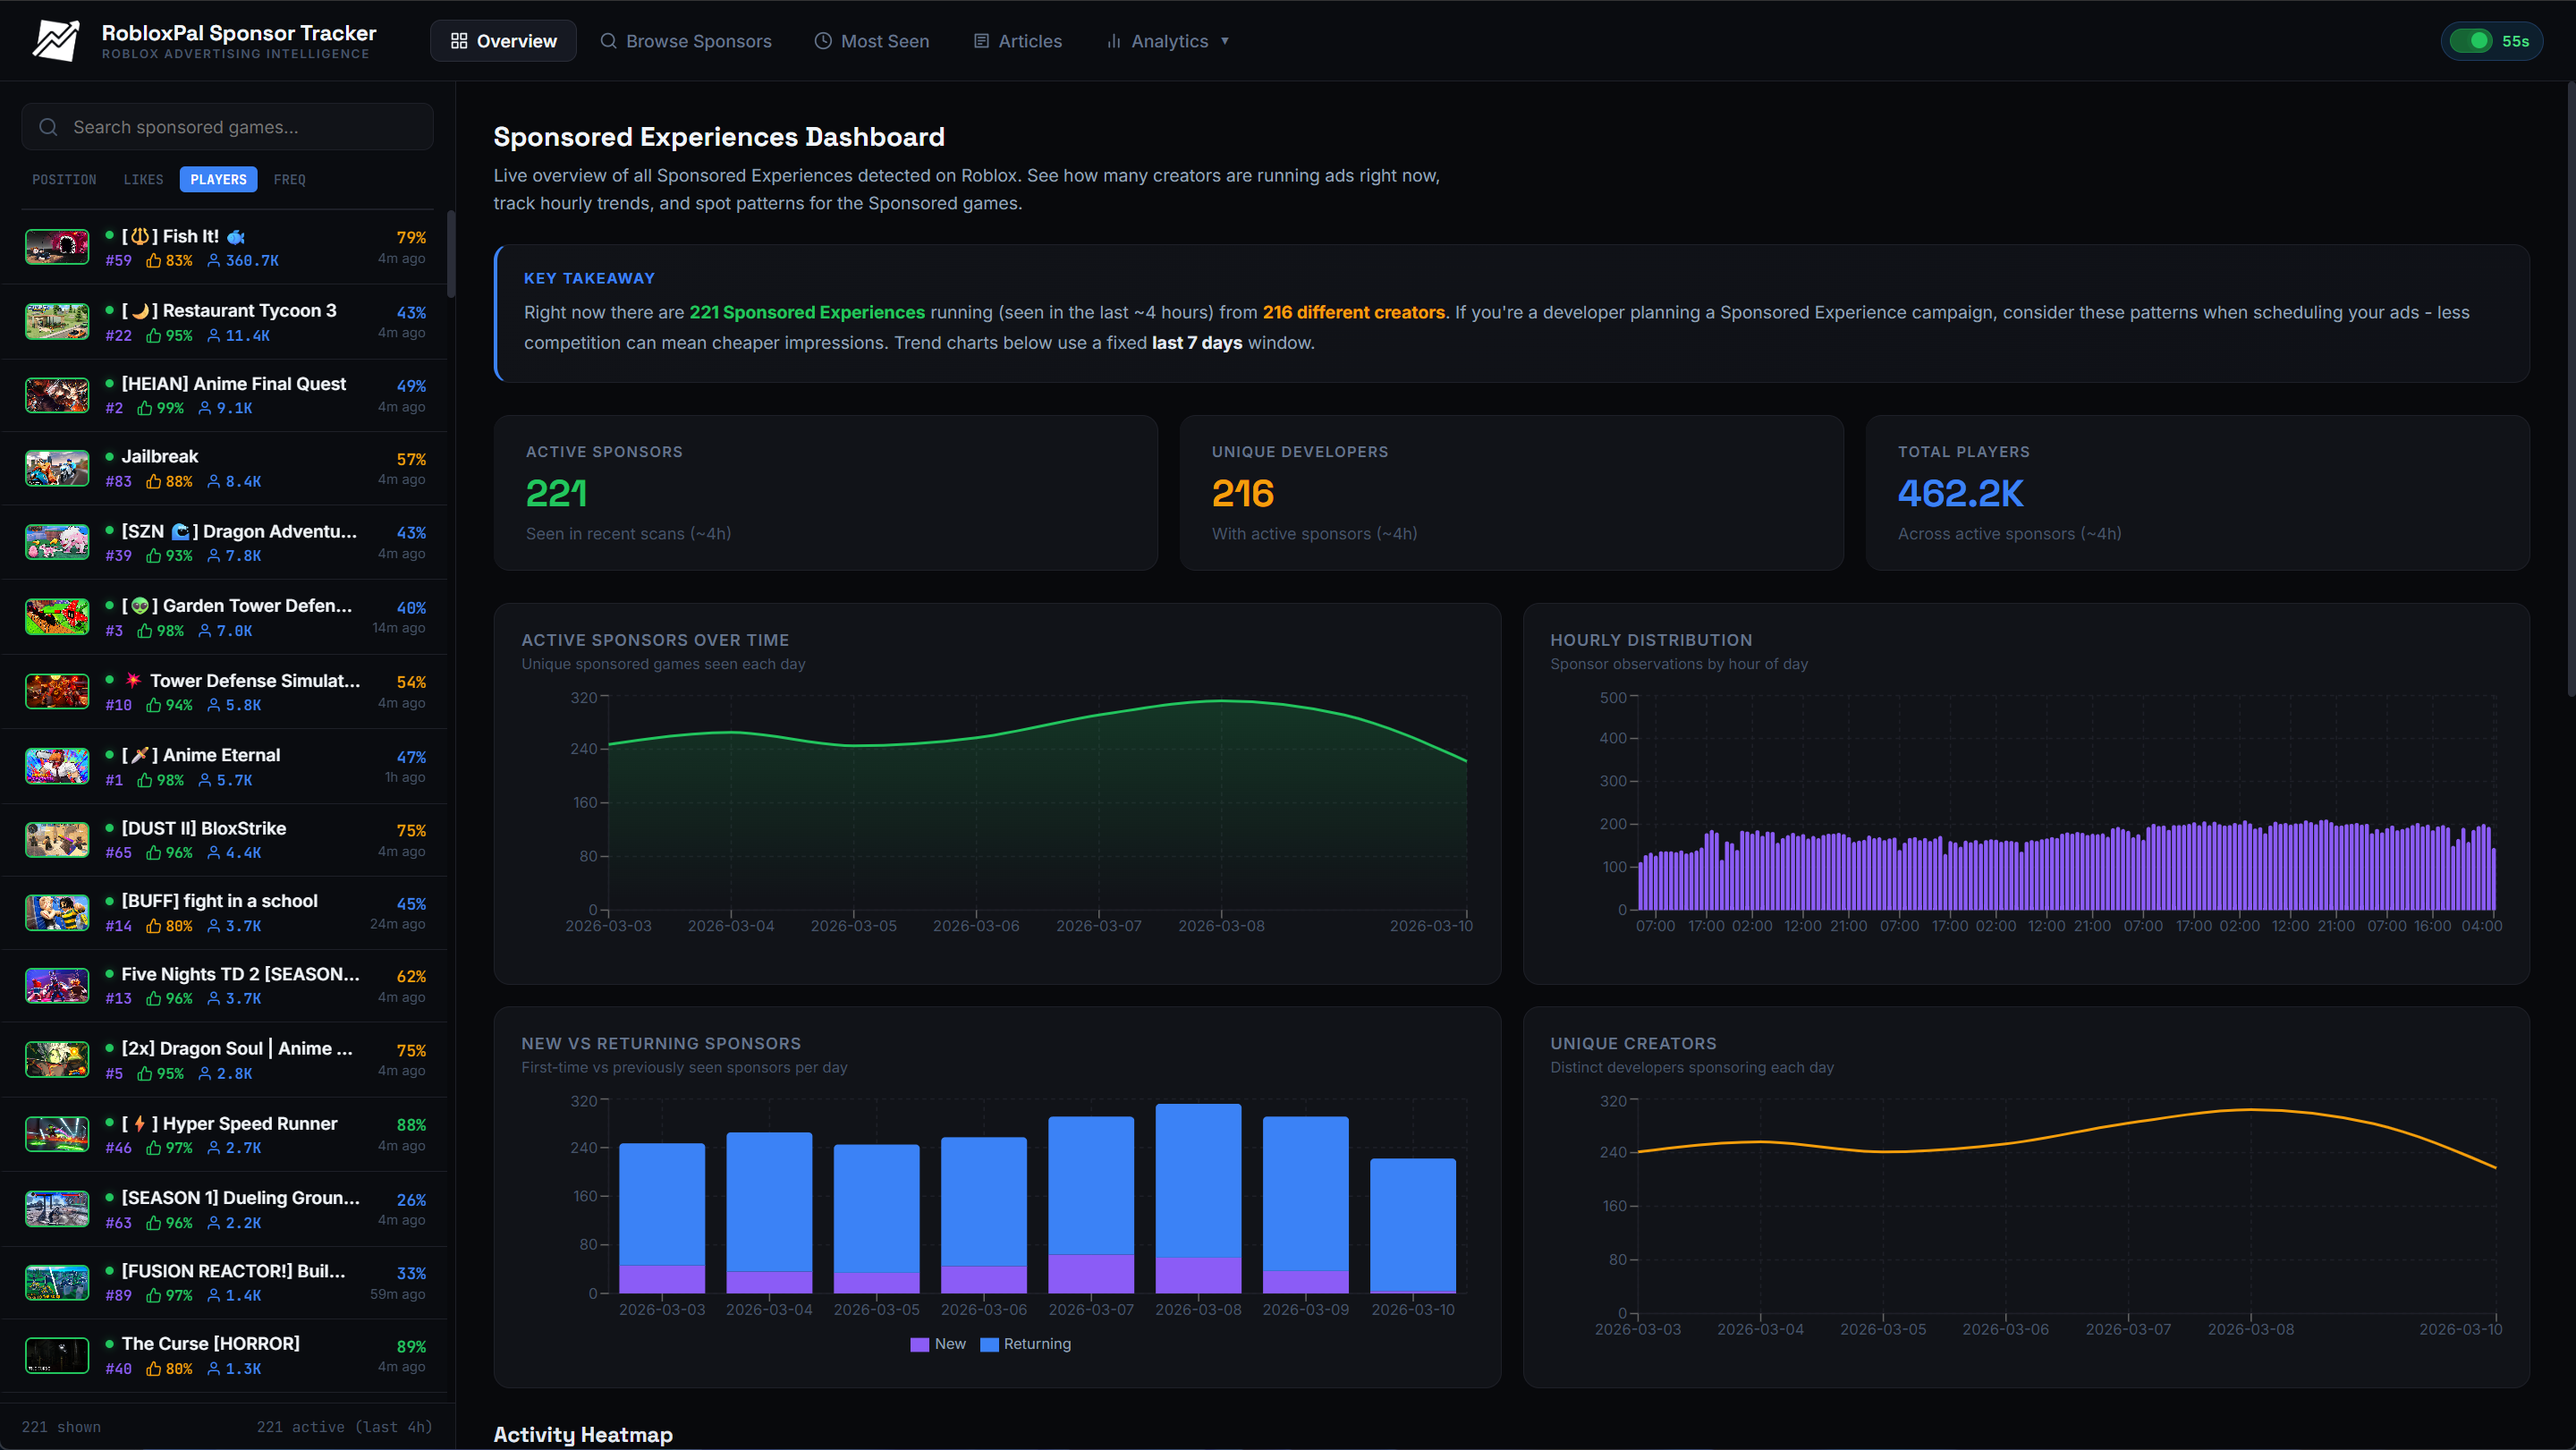
Task: Click the search magnifier icon in sidebar
Action: click(48, 127)
